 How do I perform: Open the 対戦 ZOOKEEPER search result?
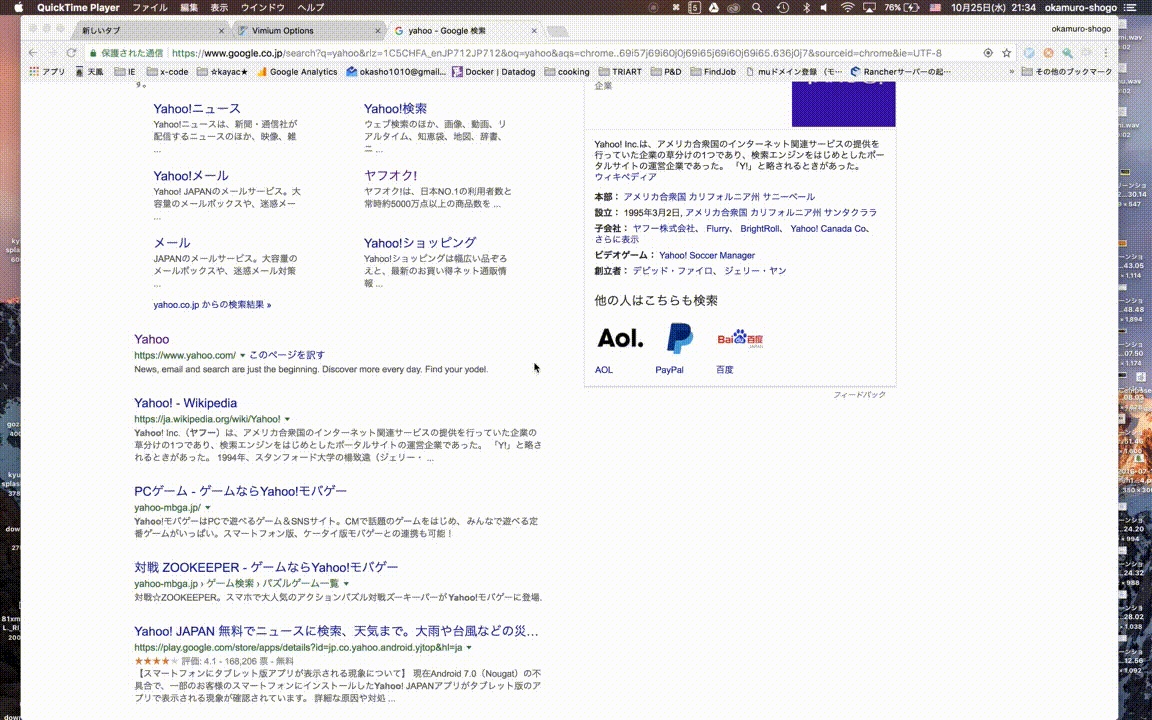(266, 567)
